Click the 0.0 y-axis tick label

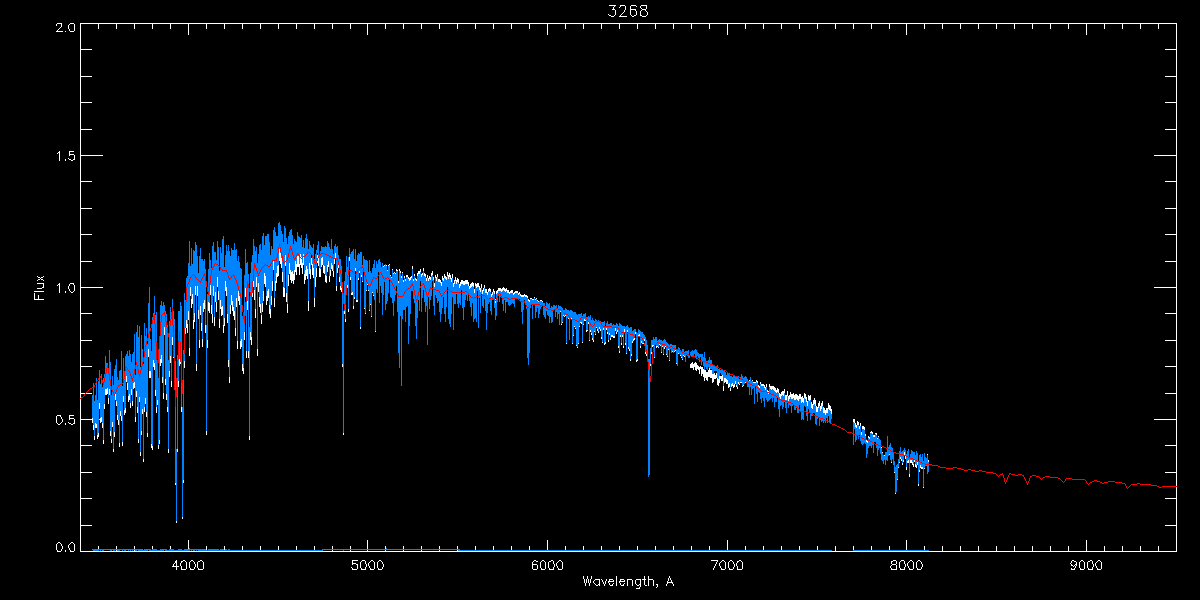[64, 548]
